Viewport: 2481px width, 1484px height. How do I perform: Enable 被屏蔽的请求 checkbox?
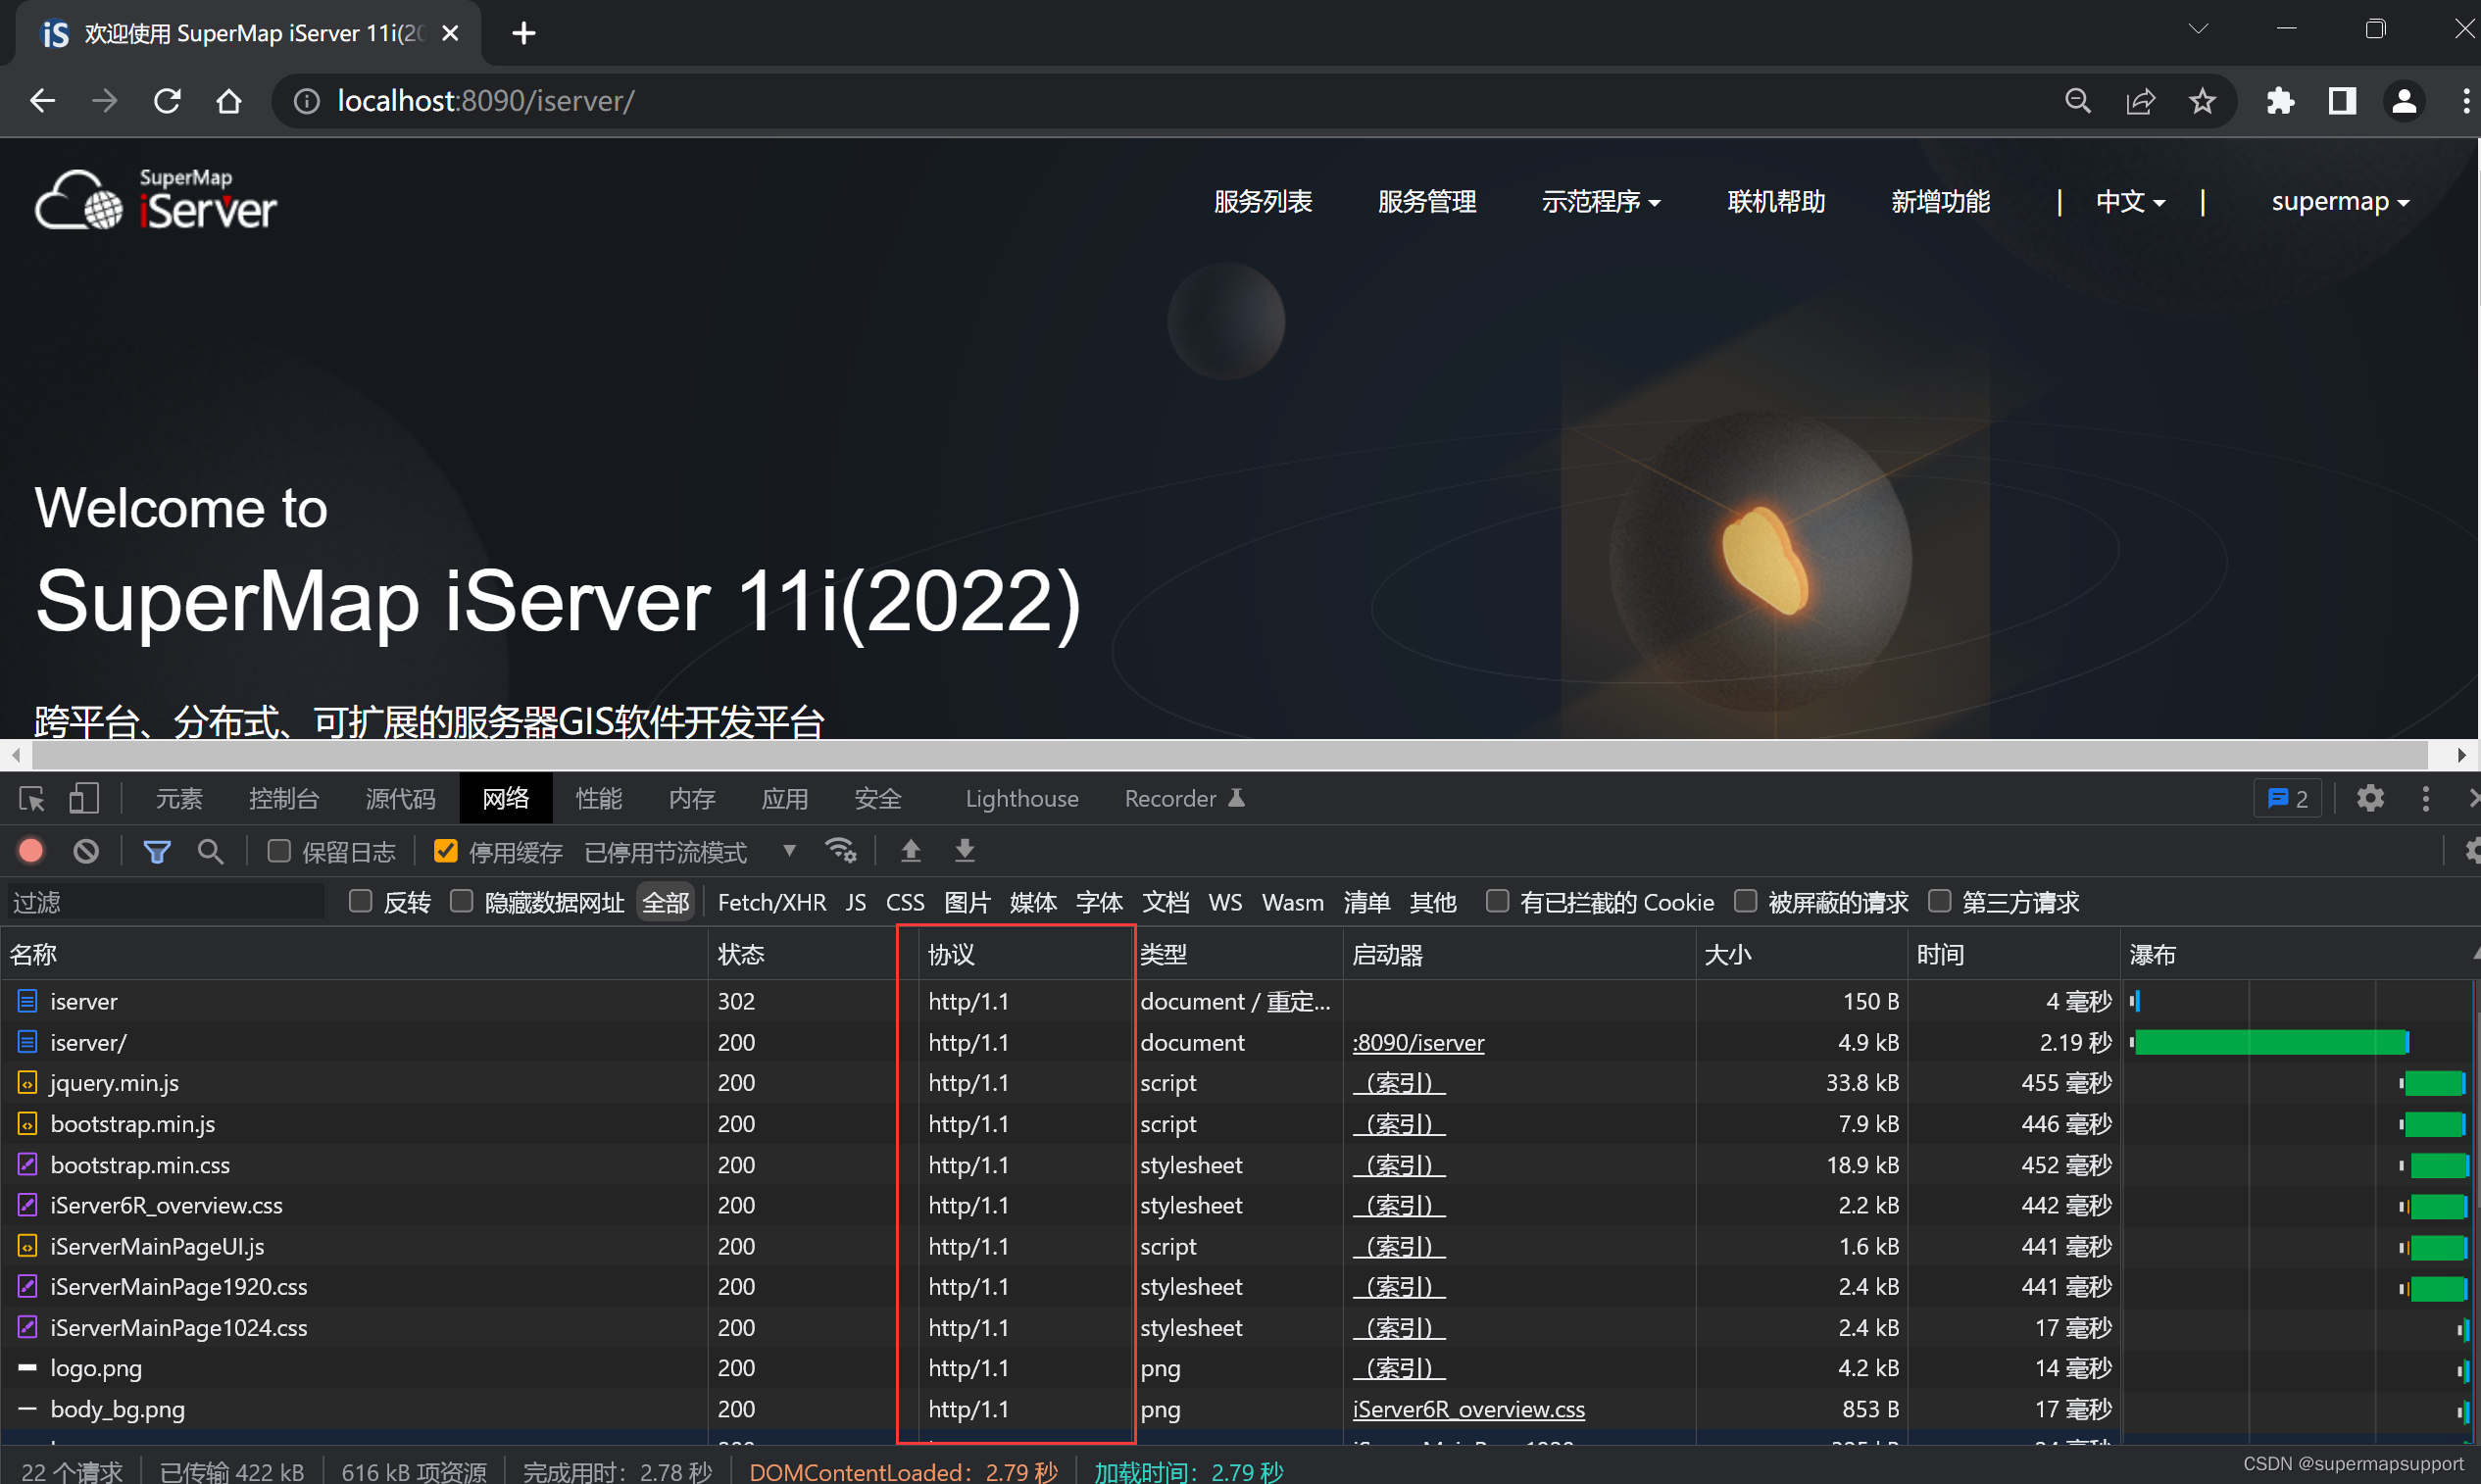(1745, 902)
